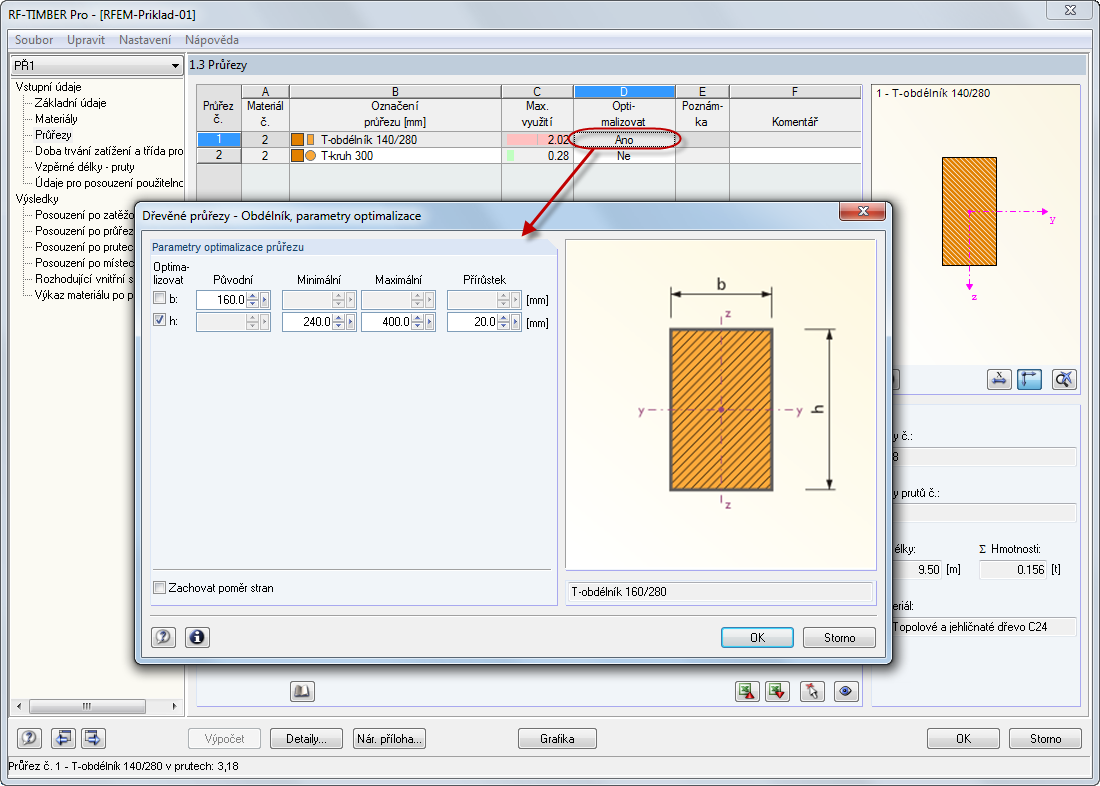Open help via bottom-left question-mark icon in main window
Viewport: 1100px width, 786px height.
tap(29, 738)
